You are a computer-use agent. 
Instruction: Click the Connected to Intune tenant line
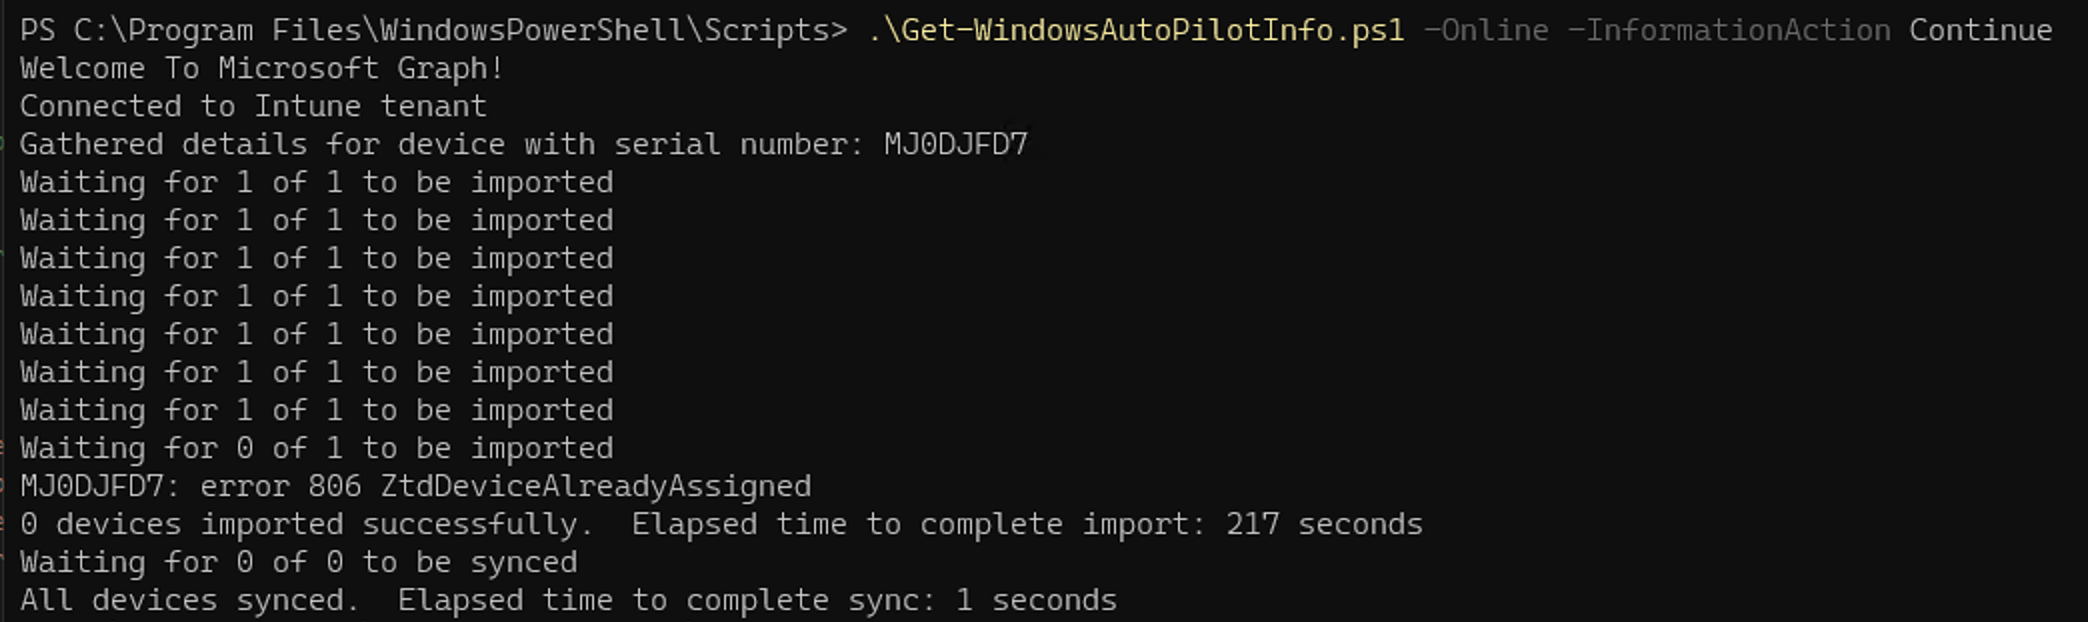click(253, 106)
